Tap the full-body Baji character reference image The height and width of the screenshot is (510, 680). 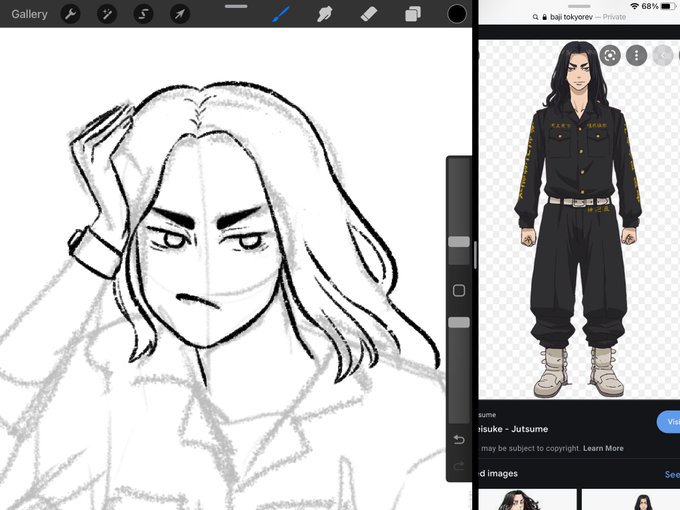click(578, 219)
